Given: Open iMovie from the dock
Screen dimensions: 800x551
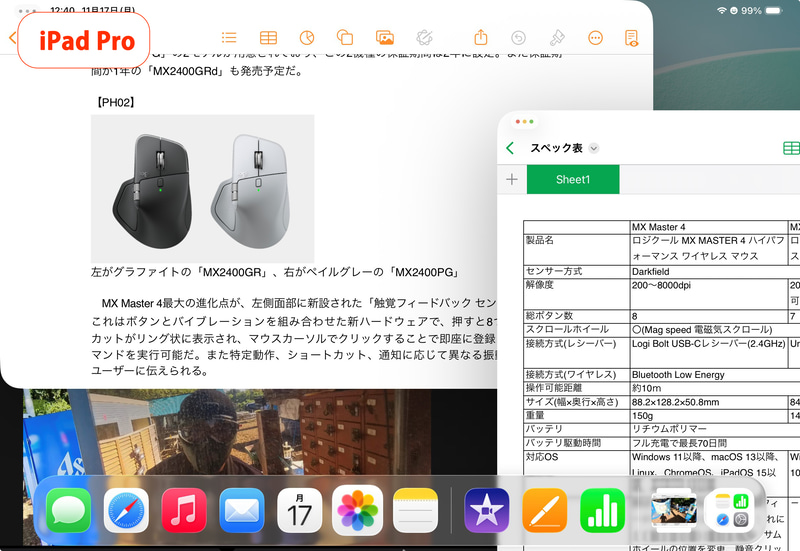Looking at the screenshot, I should click(x=487, y=510).
